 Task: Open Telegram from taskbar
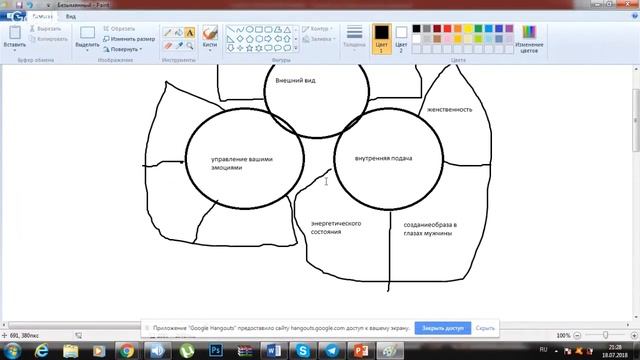[331, 351]
